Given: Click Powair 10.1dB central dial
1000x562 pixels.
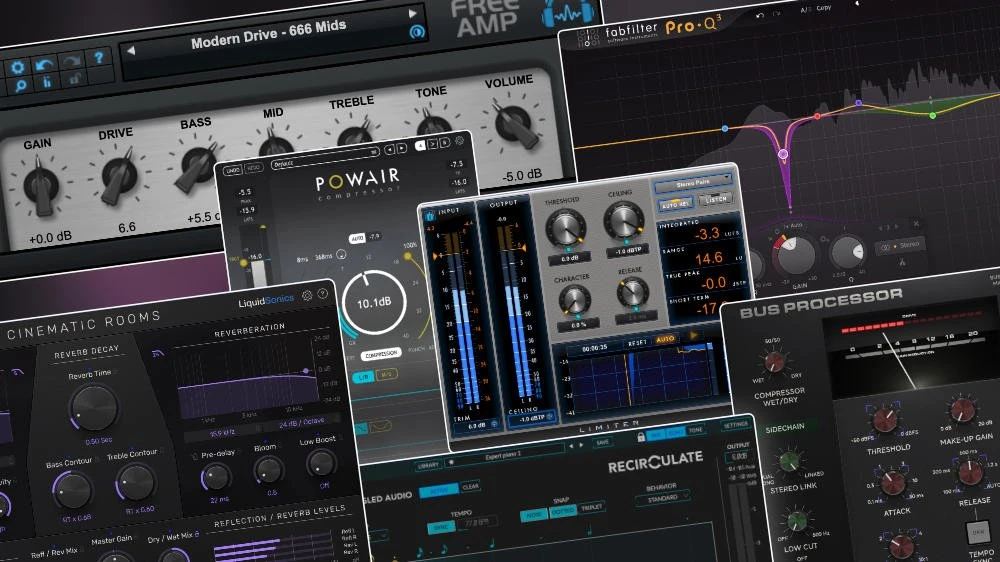Looking at the screenshot, I should coord(374,303).
